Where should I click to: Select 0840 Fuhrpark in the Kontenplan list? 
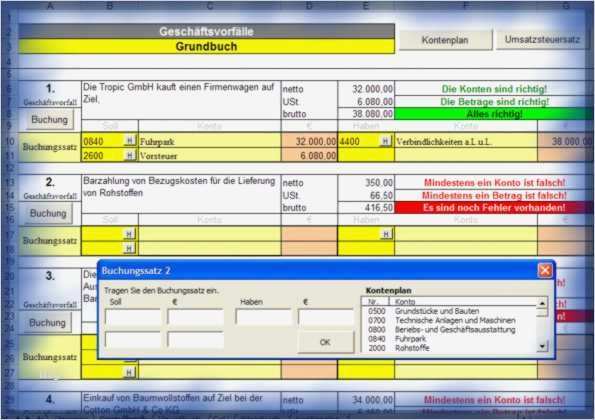click(449, 339)
